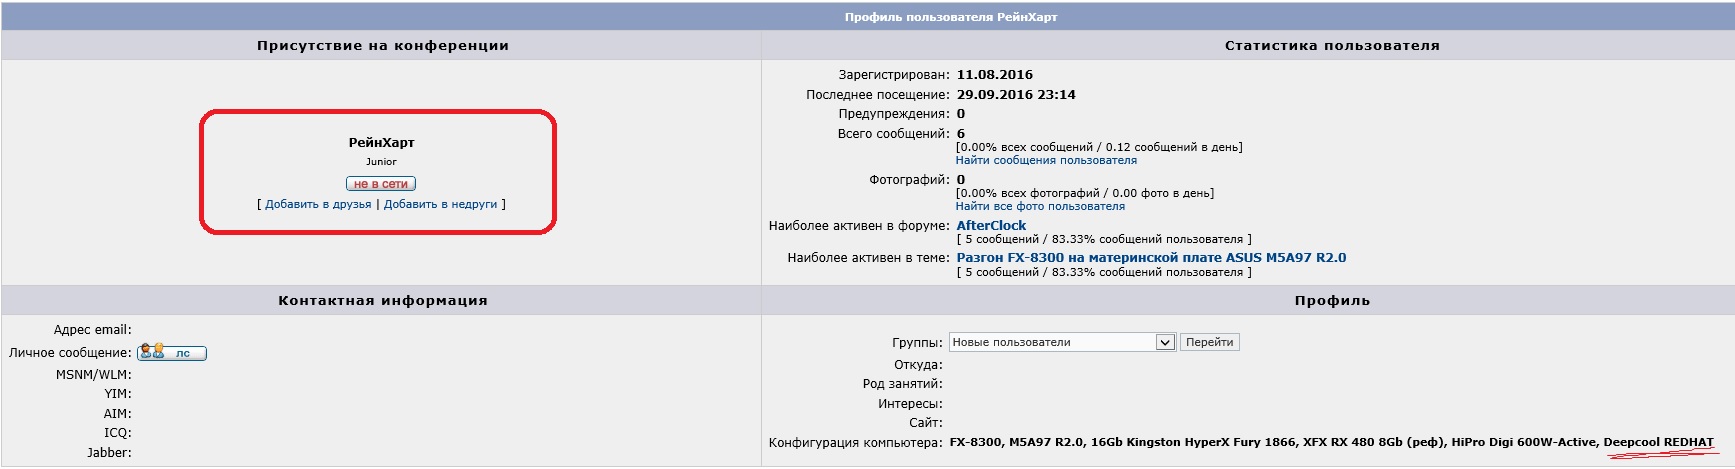Viewport: 1735px width, 469px height.
Task: Click the "Контактная информация" section header
Action: click(382, 301)
